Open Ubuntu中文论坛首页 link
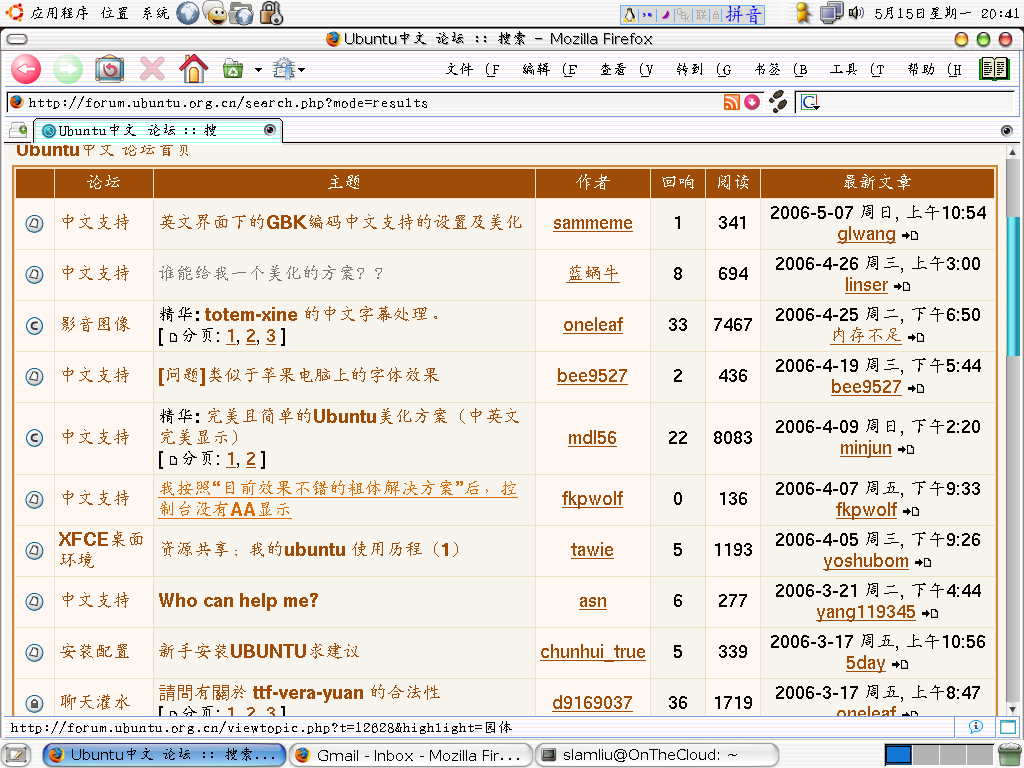 pos(103,150)
